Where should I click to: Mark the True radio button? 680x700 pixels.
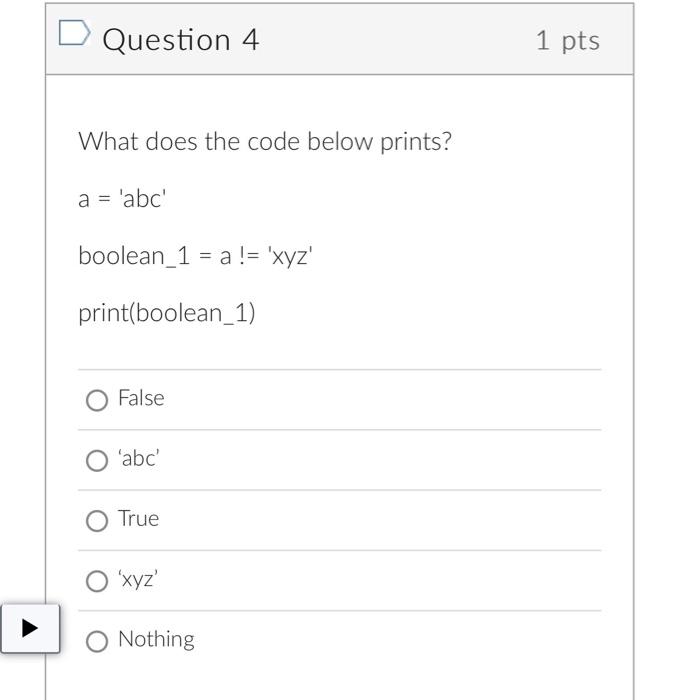pos(97,521)
